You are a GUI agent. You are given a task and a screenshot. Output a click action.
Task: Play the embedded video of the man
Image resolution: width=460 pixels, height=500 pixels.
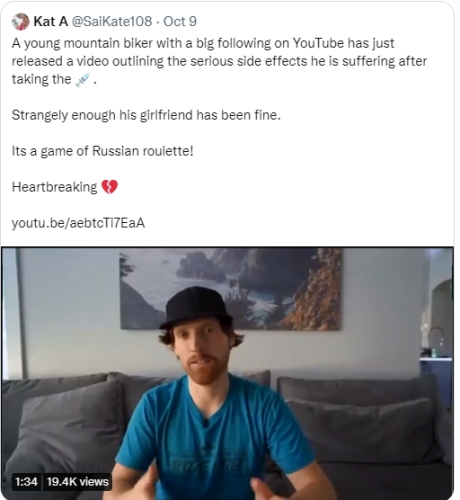[227, 373]
